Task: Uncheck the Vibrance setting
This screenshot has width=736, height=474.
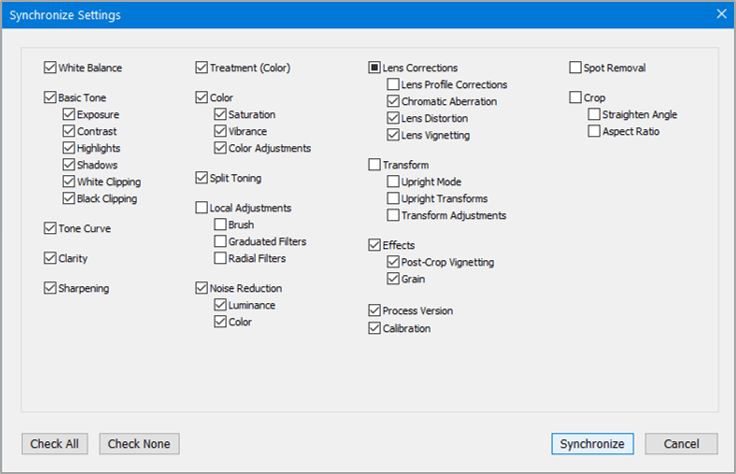Action: point(220,131)
